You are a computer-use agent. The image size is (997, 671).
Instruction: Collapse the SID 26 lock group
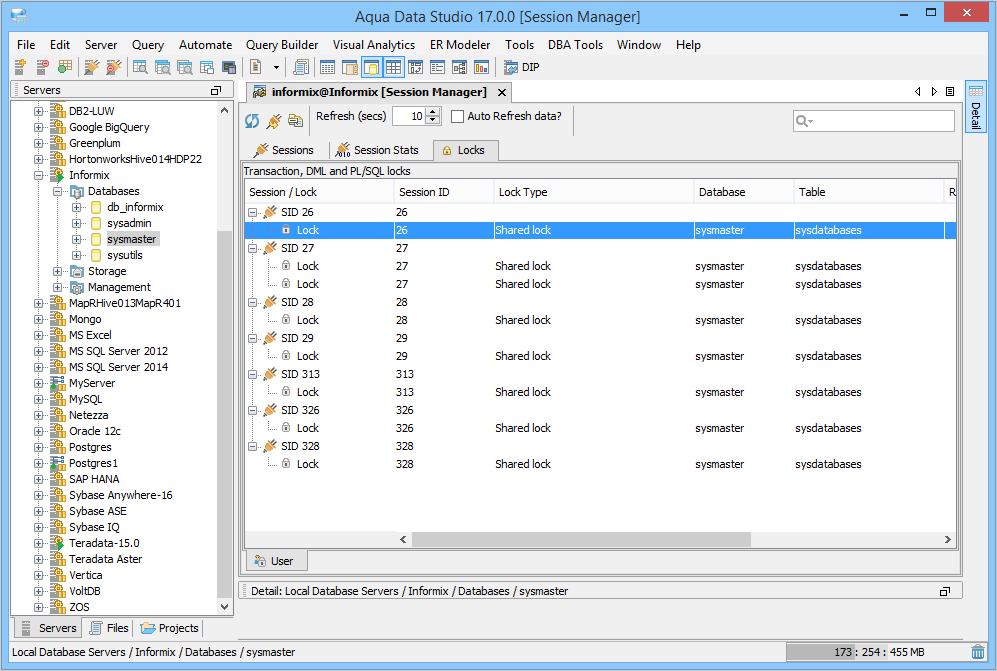[x=252, y=212]
